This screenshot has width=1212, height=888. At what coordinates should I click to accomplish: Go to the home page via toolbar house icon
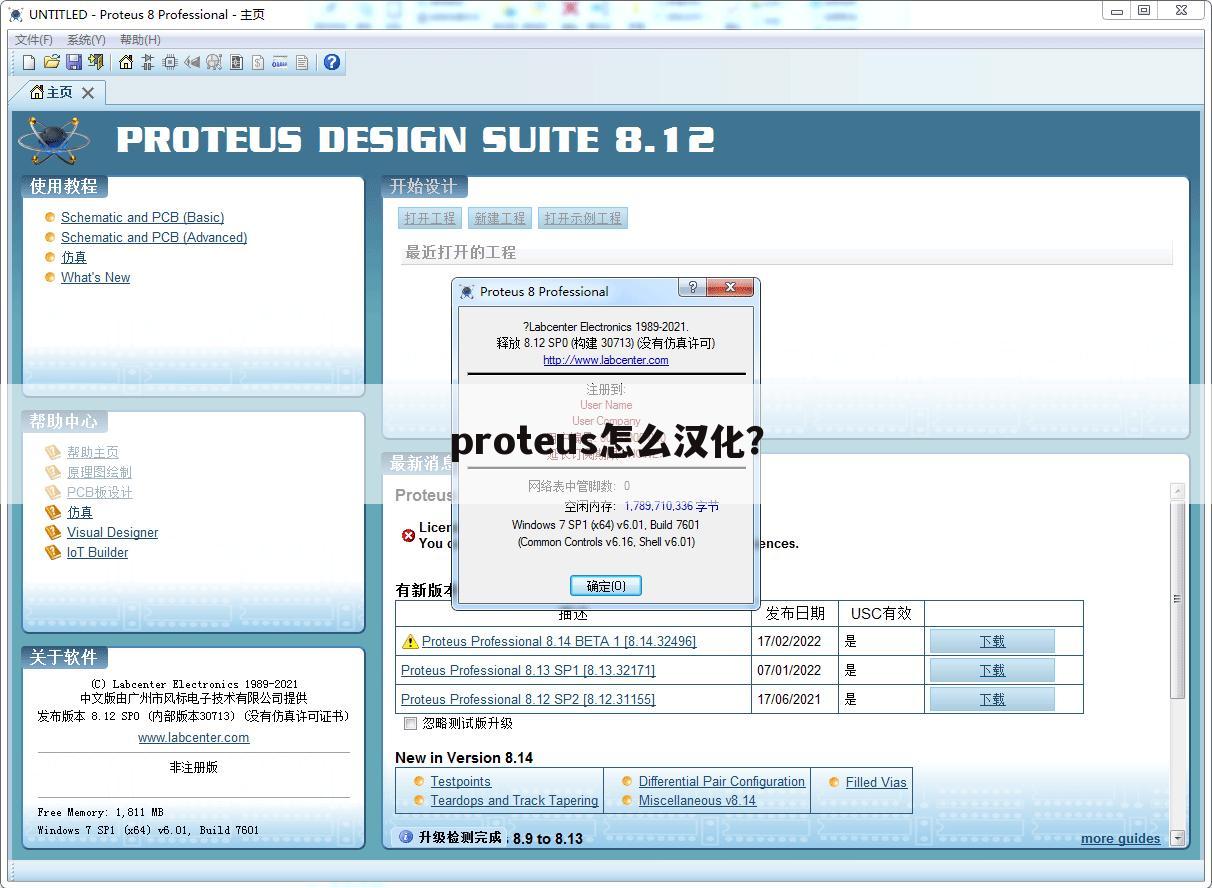pos(126,62)
